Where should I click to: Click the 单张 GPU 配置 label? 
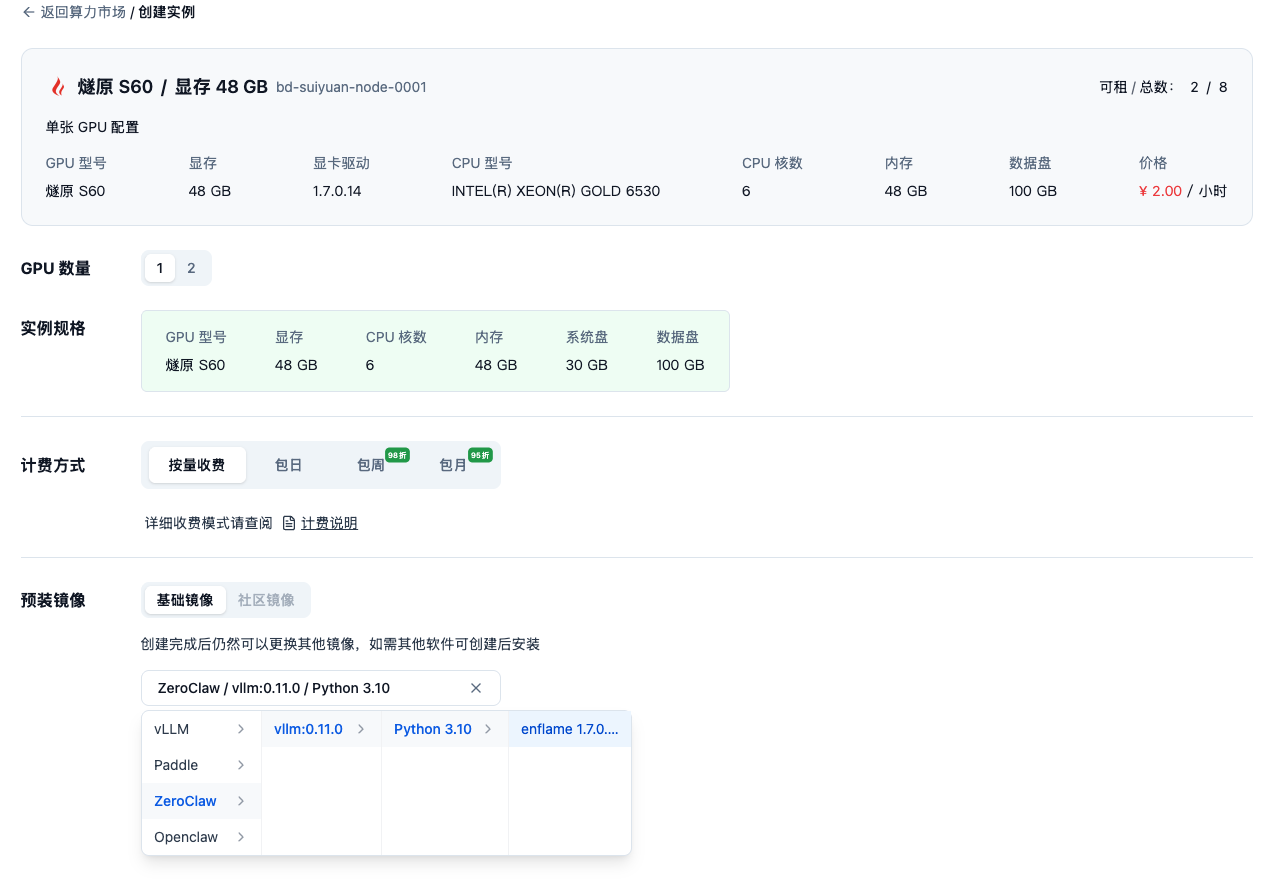pyautogui.click(x=92, y=127)
